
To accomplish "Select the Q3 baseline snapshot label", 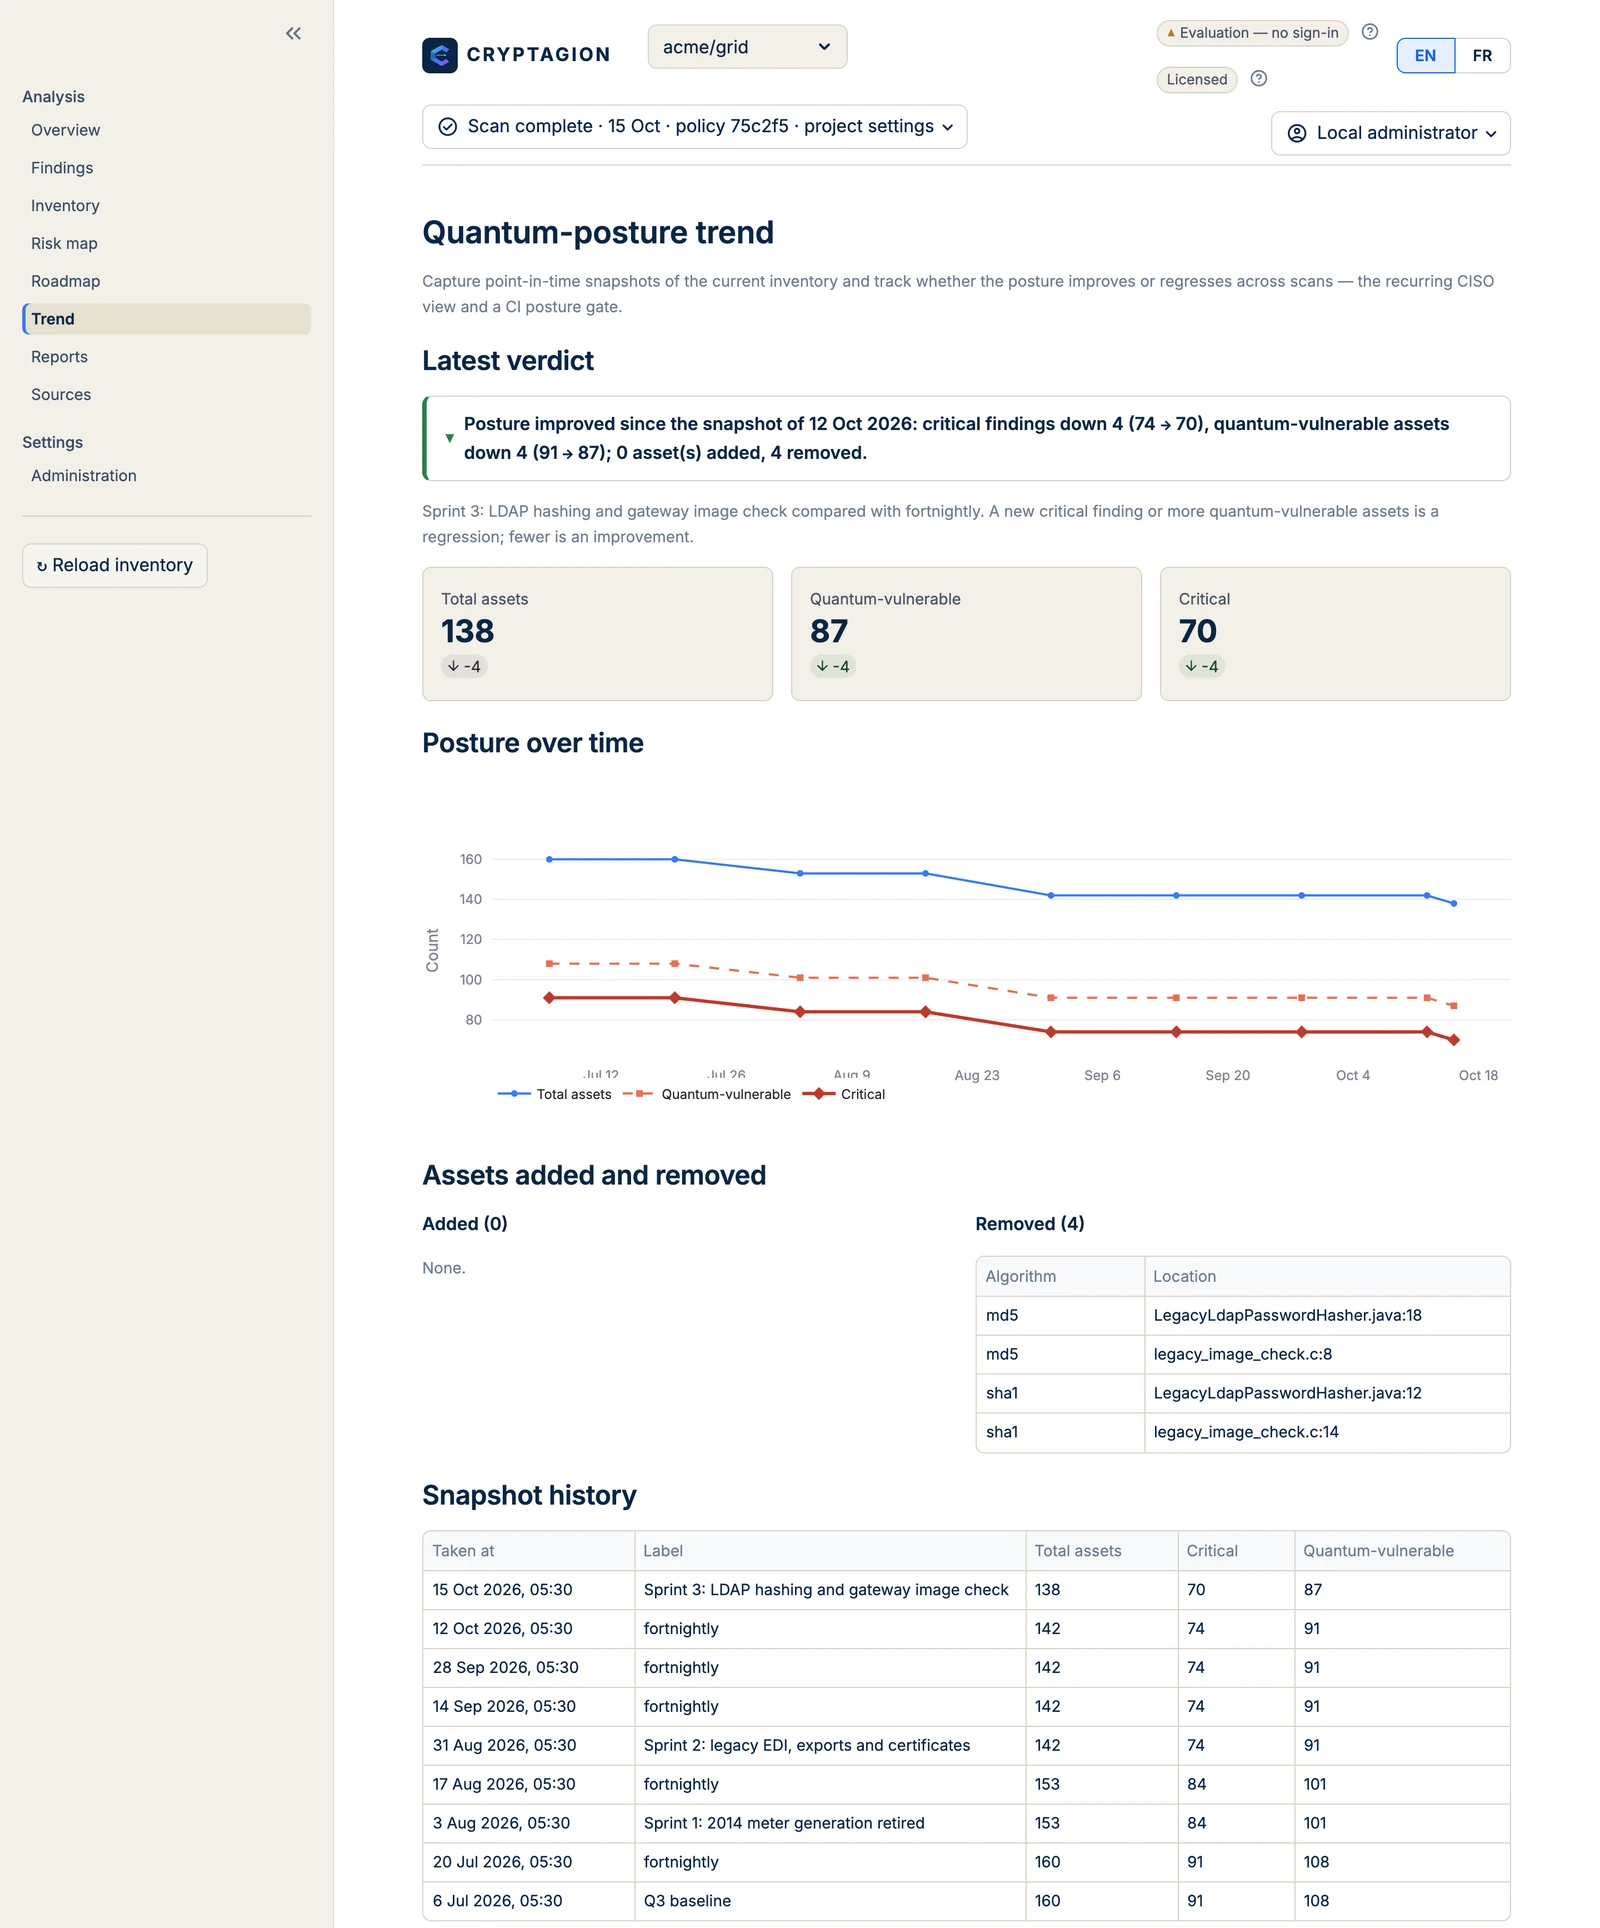I will coord(687,1901).
